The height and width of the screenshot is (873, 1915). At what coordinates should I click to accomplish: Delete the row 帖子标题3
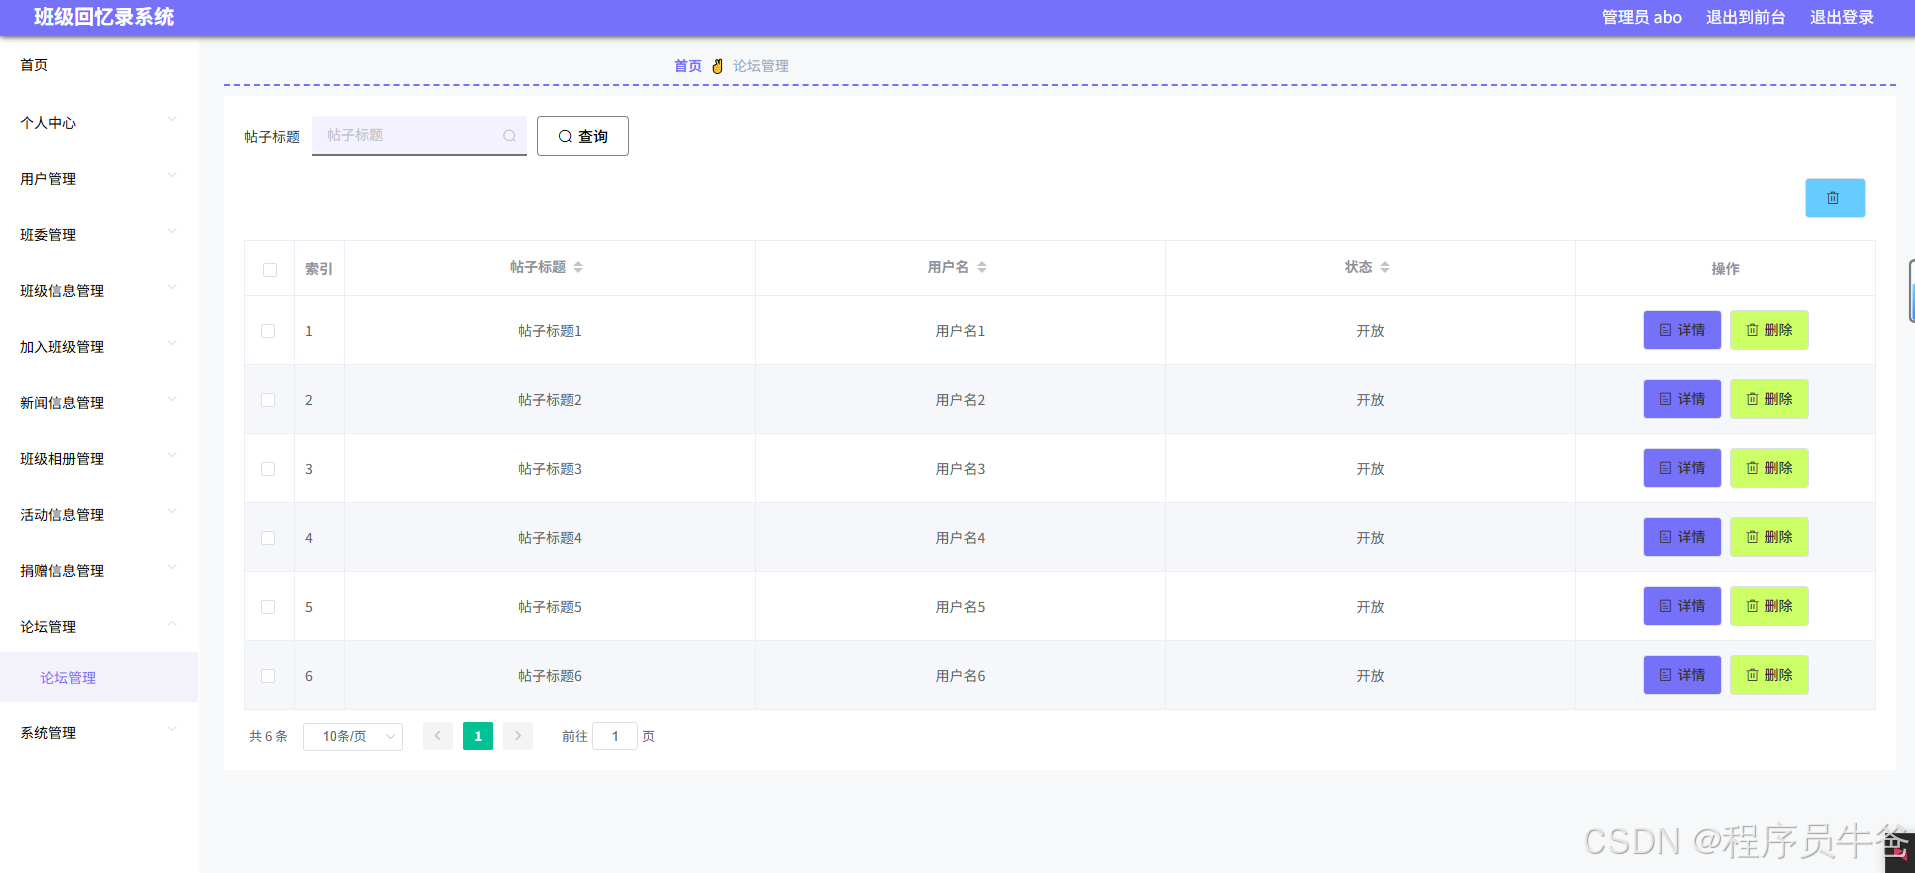tap(1769, 468)
